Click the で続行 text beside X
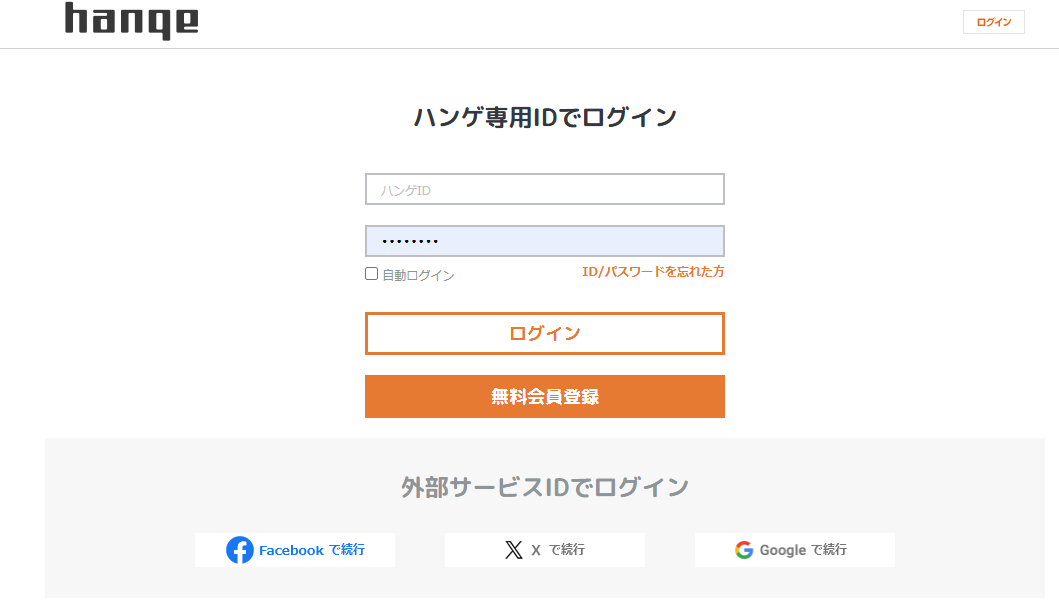The image size is (1059, 609). (567, 550)
